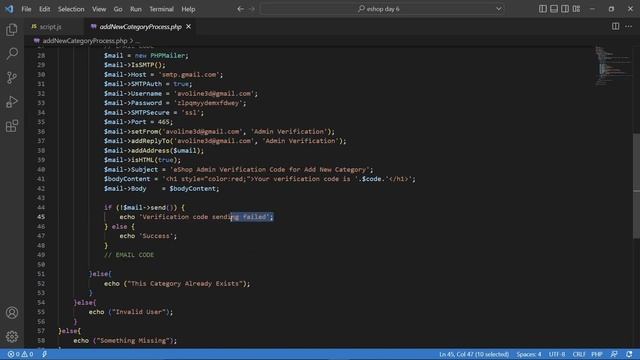The width and height of the screenshot is (640, 360).
Task: Open the Manage gear icon
Action: tap(12, 336)
